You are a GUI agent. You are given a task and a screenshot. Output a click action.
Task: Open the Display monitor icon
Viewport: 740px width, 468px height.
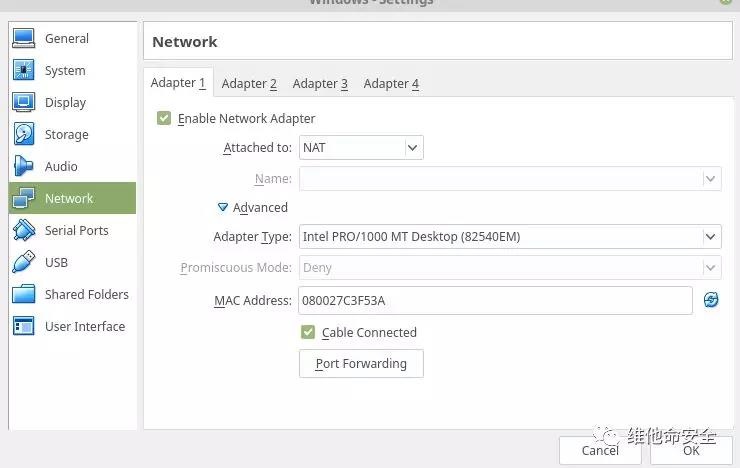pos(24,103)
